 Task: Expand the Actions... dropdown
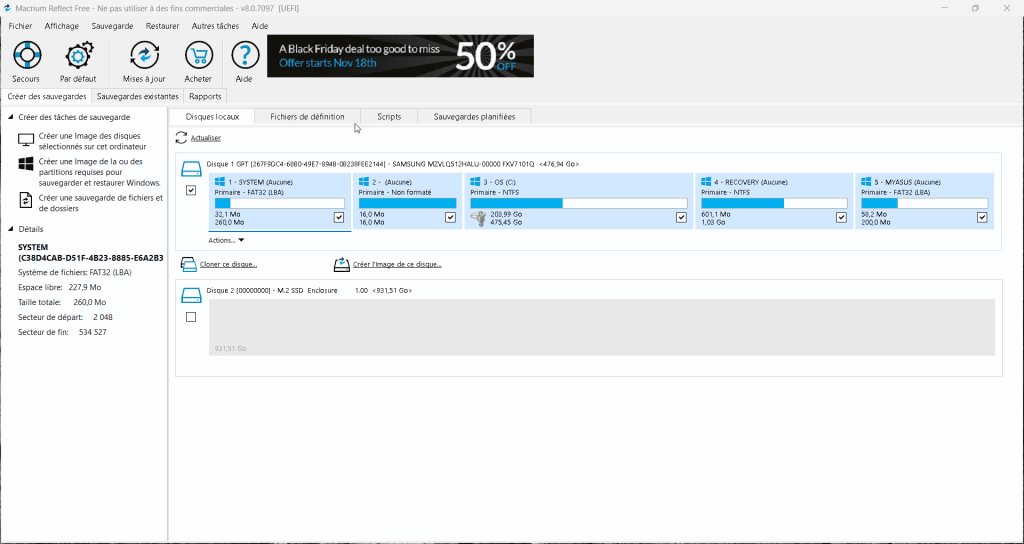pos(227,240)
